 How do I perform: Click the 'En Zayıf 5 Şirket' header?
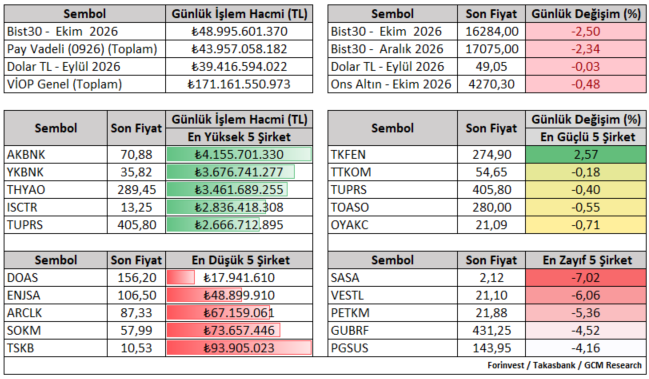[x=586, y=260]
